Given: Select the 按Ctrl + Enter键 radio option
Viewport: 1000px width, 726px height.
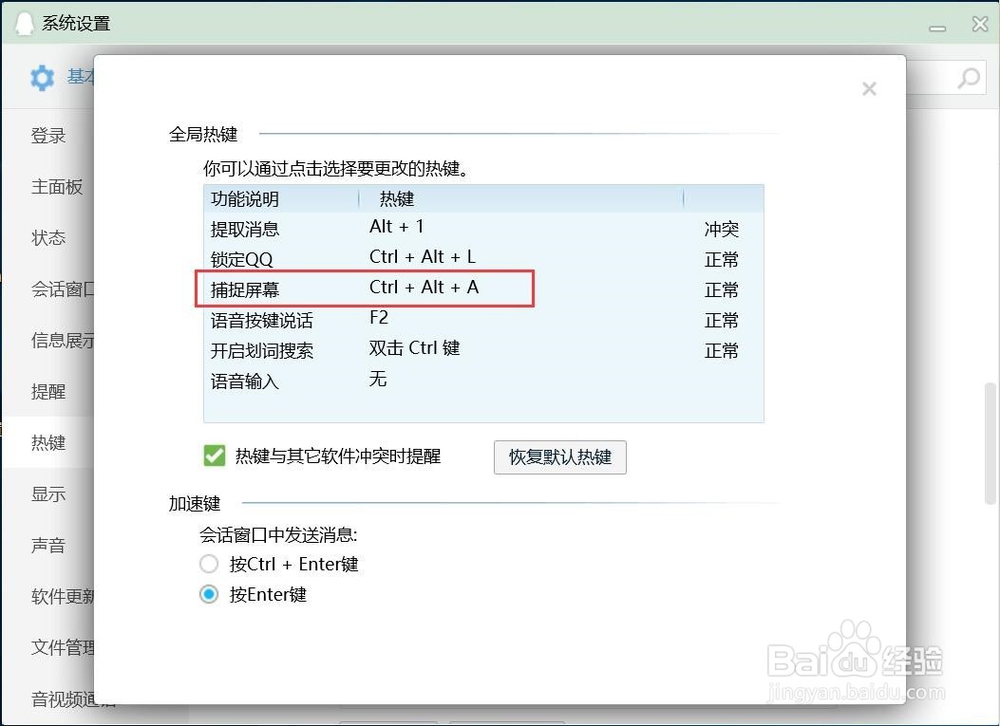Looking at the screenshot, I should [208, 563].
